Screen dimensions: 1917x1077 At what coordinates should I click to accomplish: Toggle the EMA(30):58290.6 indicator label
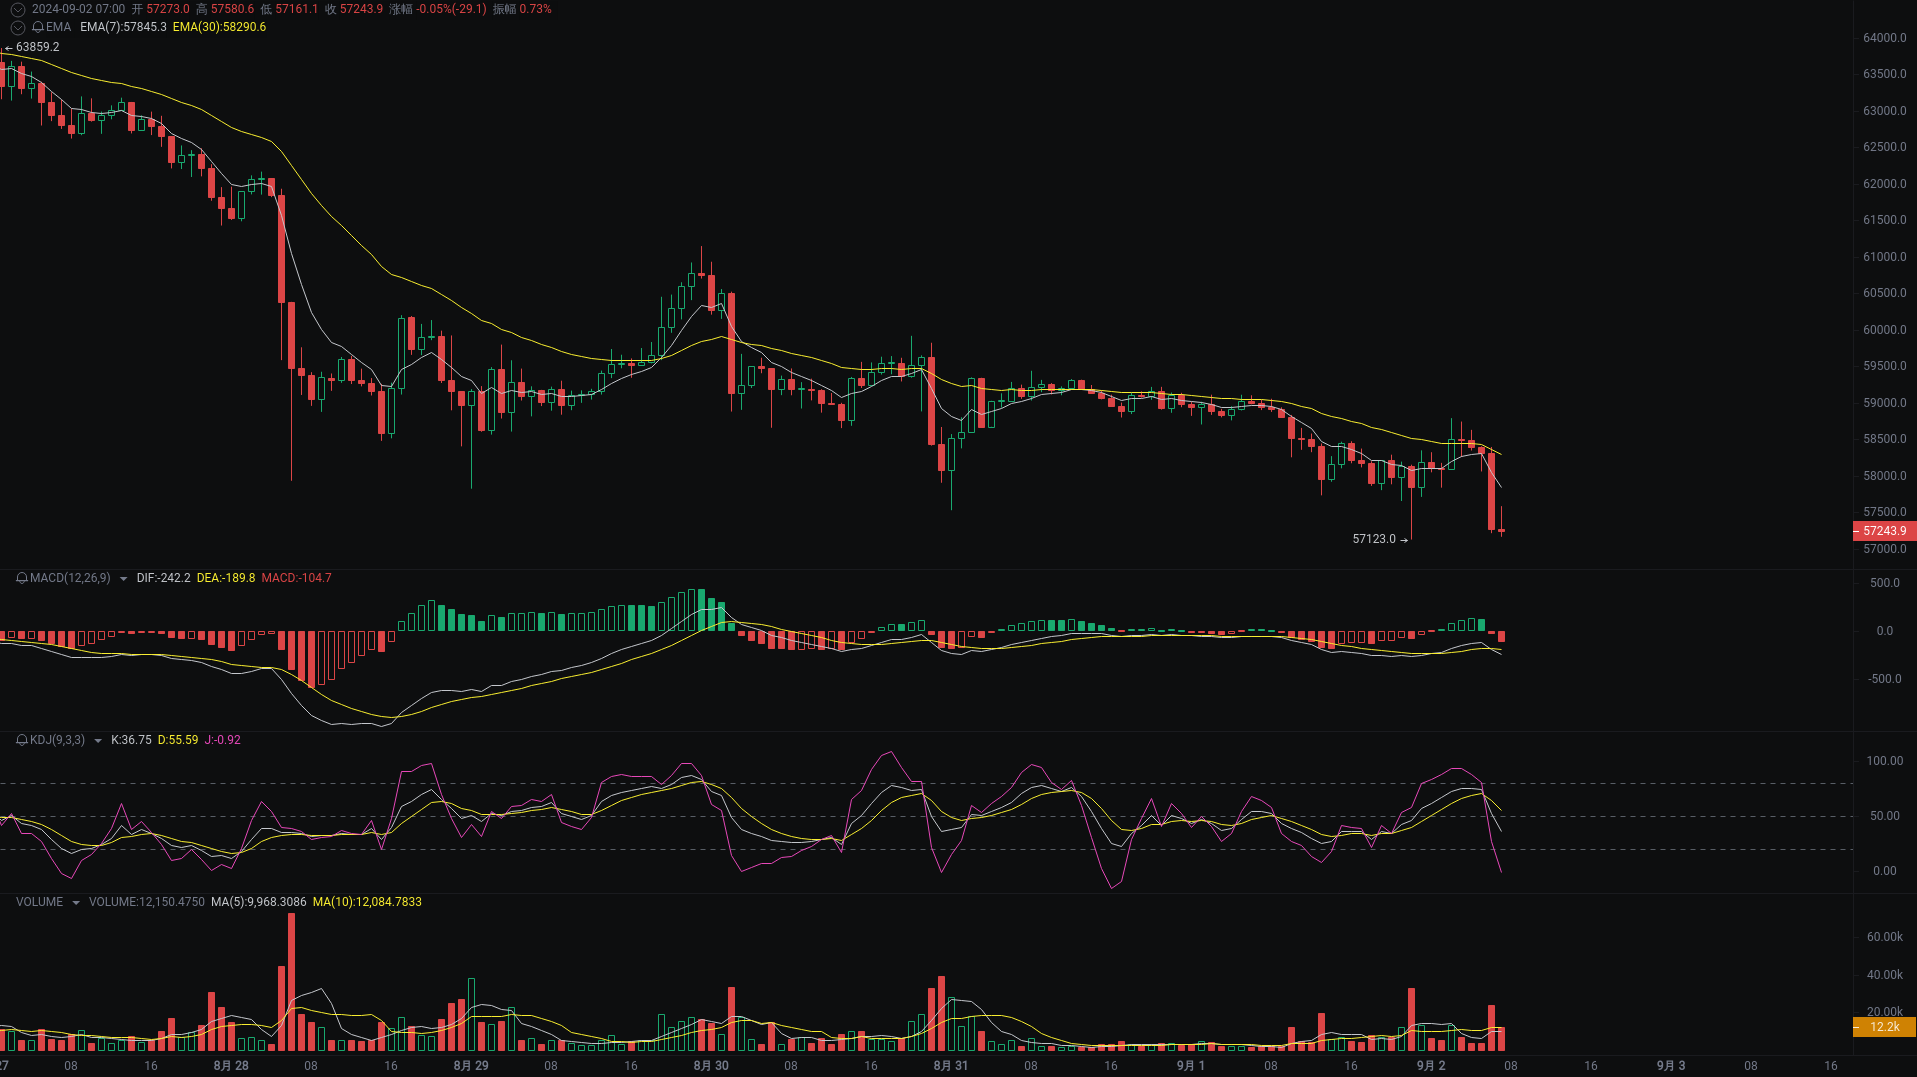[x=218, y=27]
